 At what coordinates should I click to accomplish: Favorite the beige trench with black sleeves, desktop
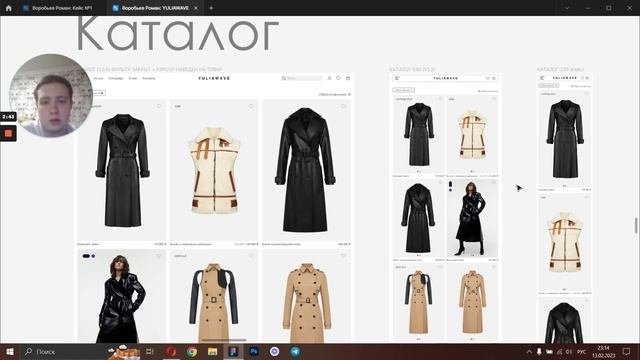click(251, 256)
